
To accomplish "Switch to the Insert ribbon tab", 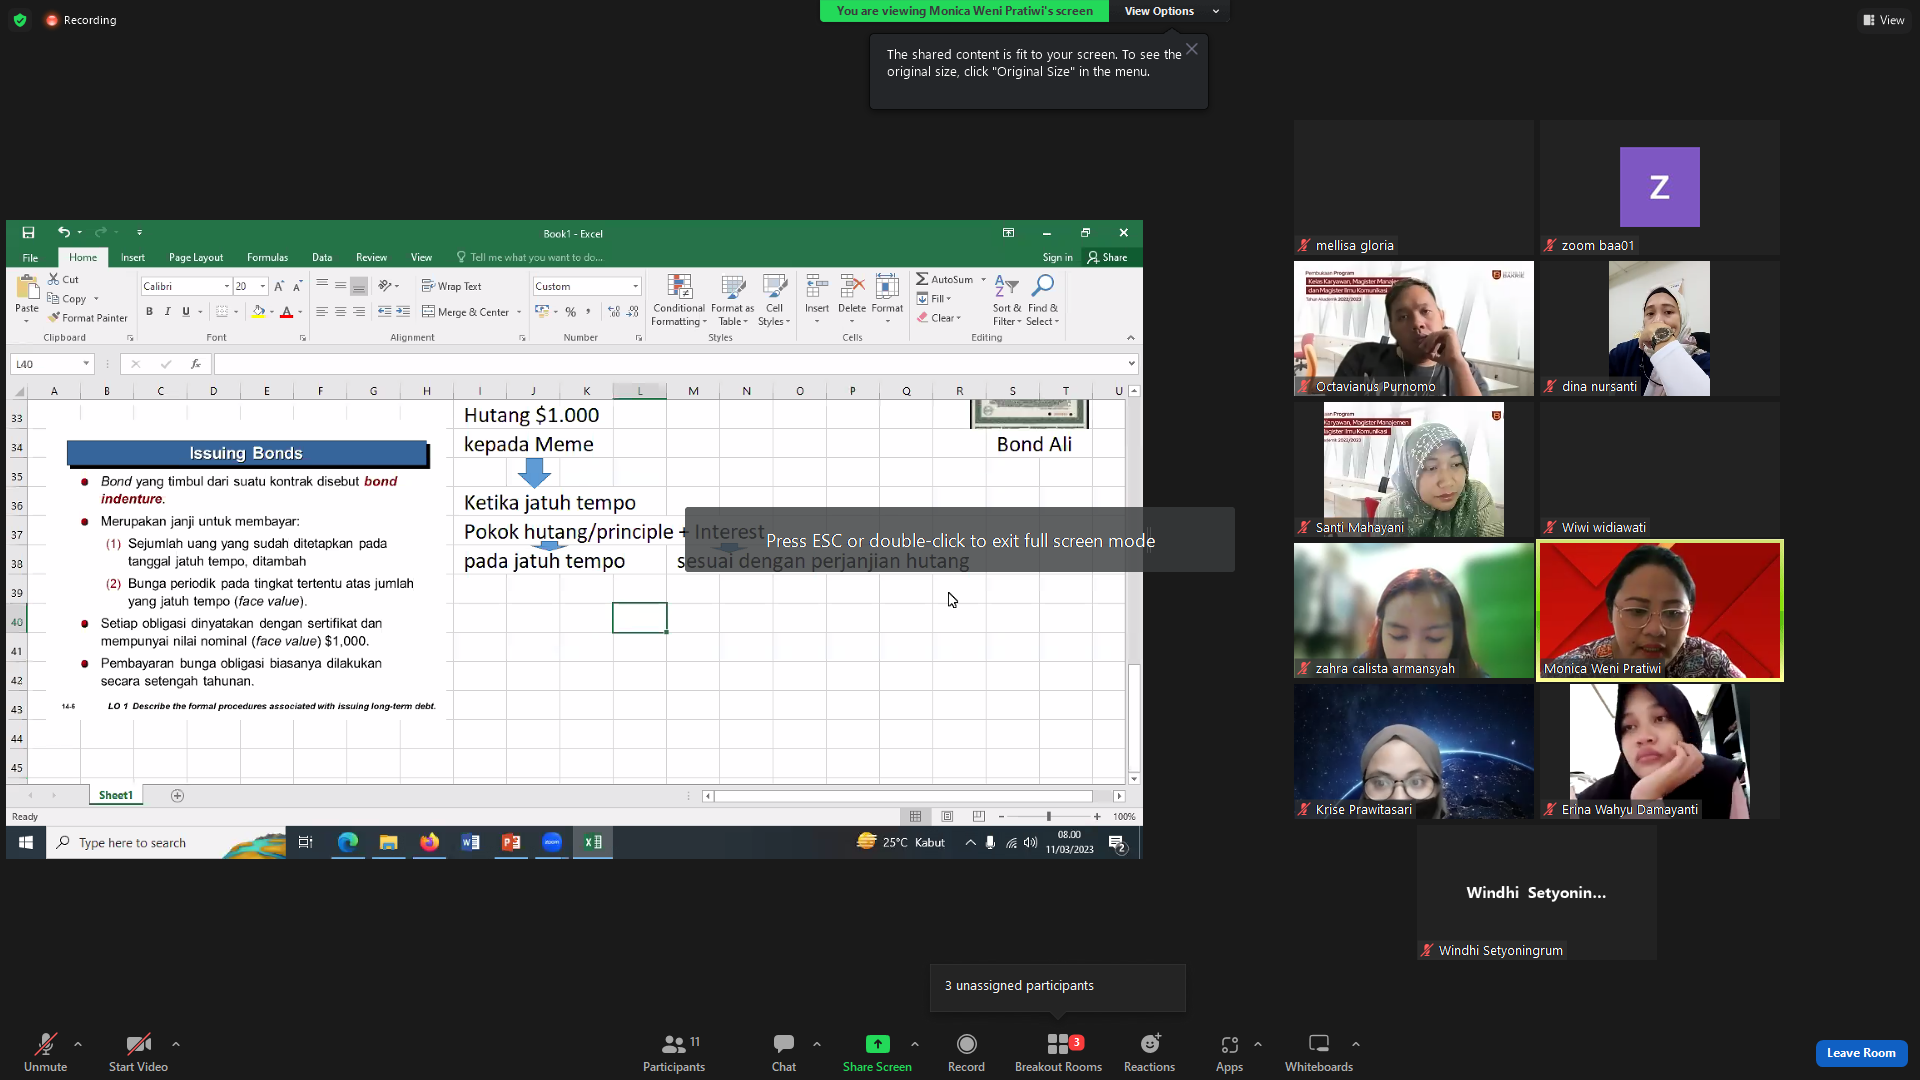I will [x=133, y=258].
